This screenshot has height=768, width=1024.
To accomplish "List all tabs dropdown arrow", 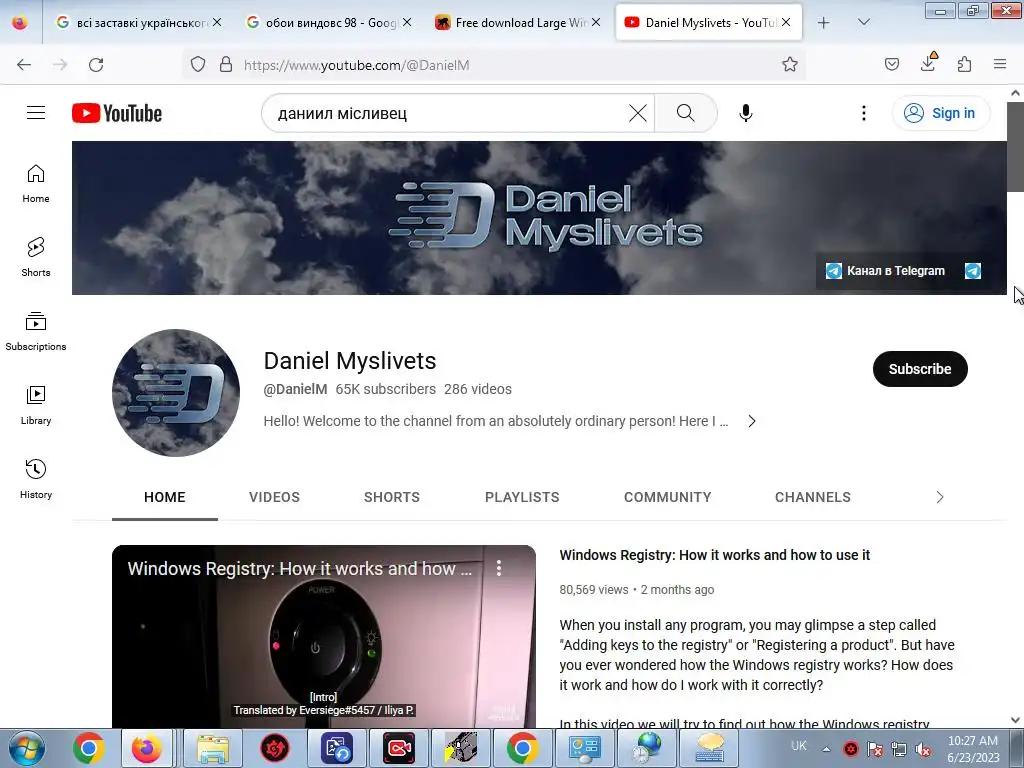I will pos(863,22).
